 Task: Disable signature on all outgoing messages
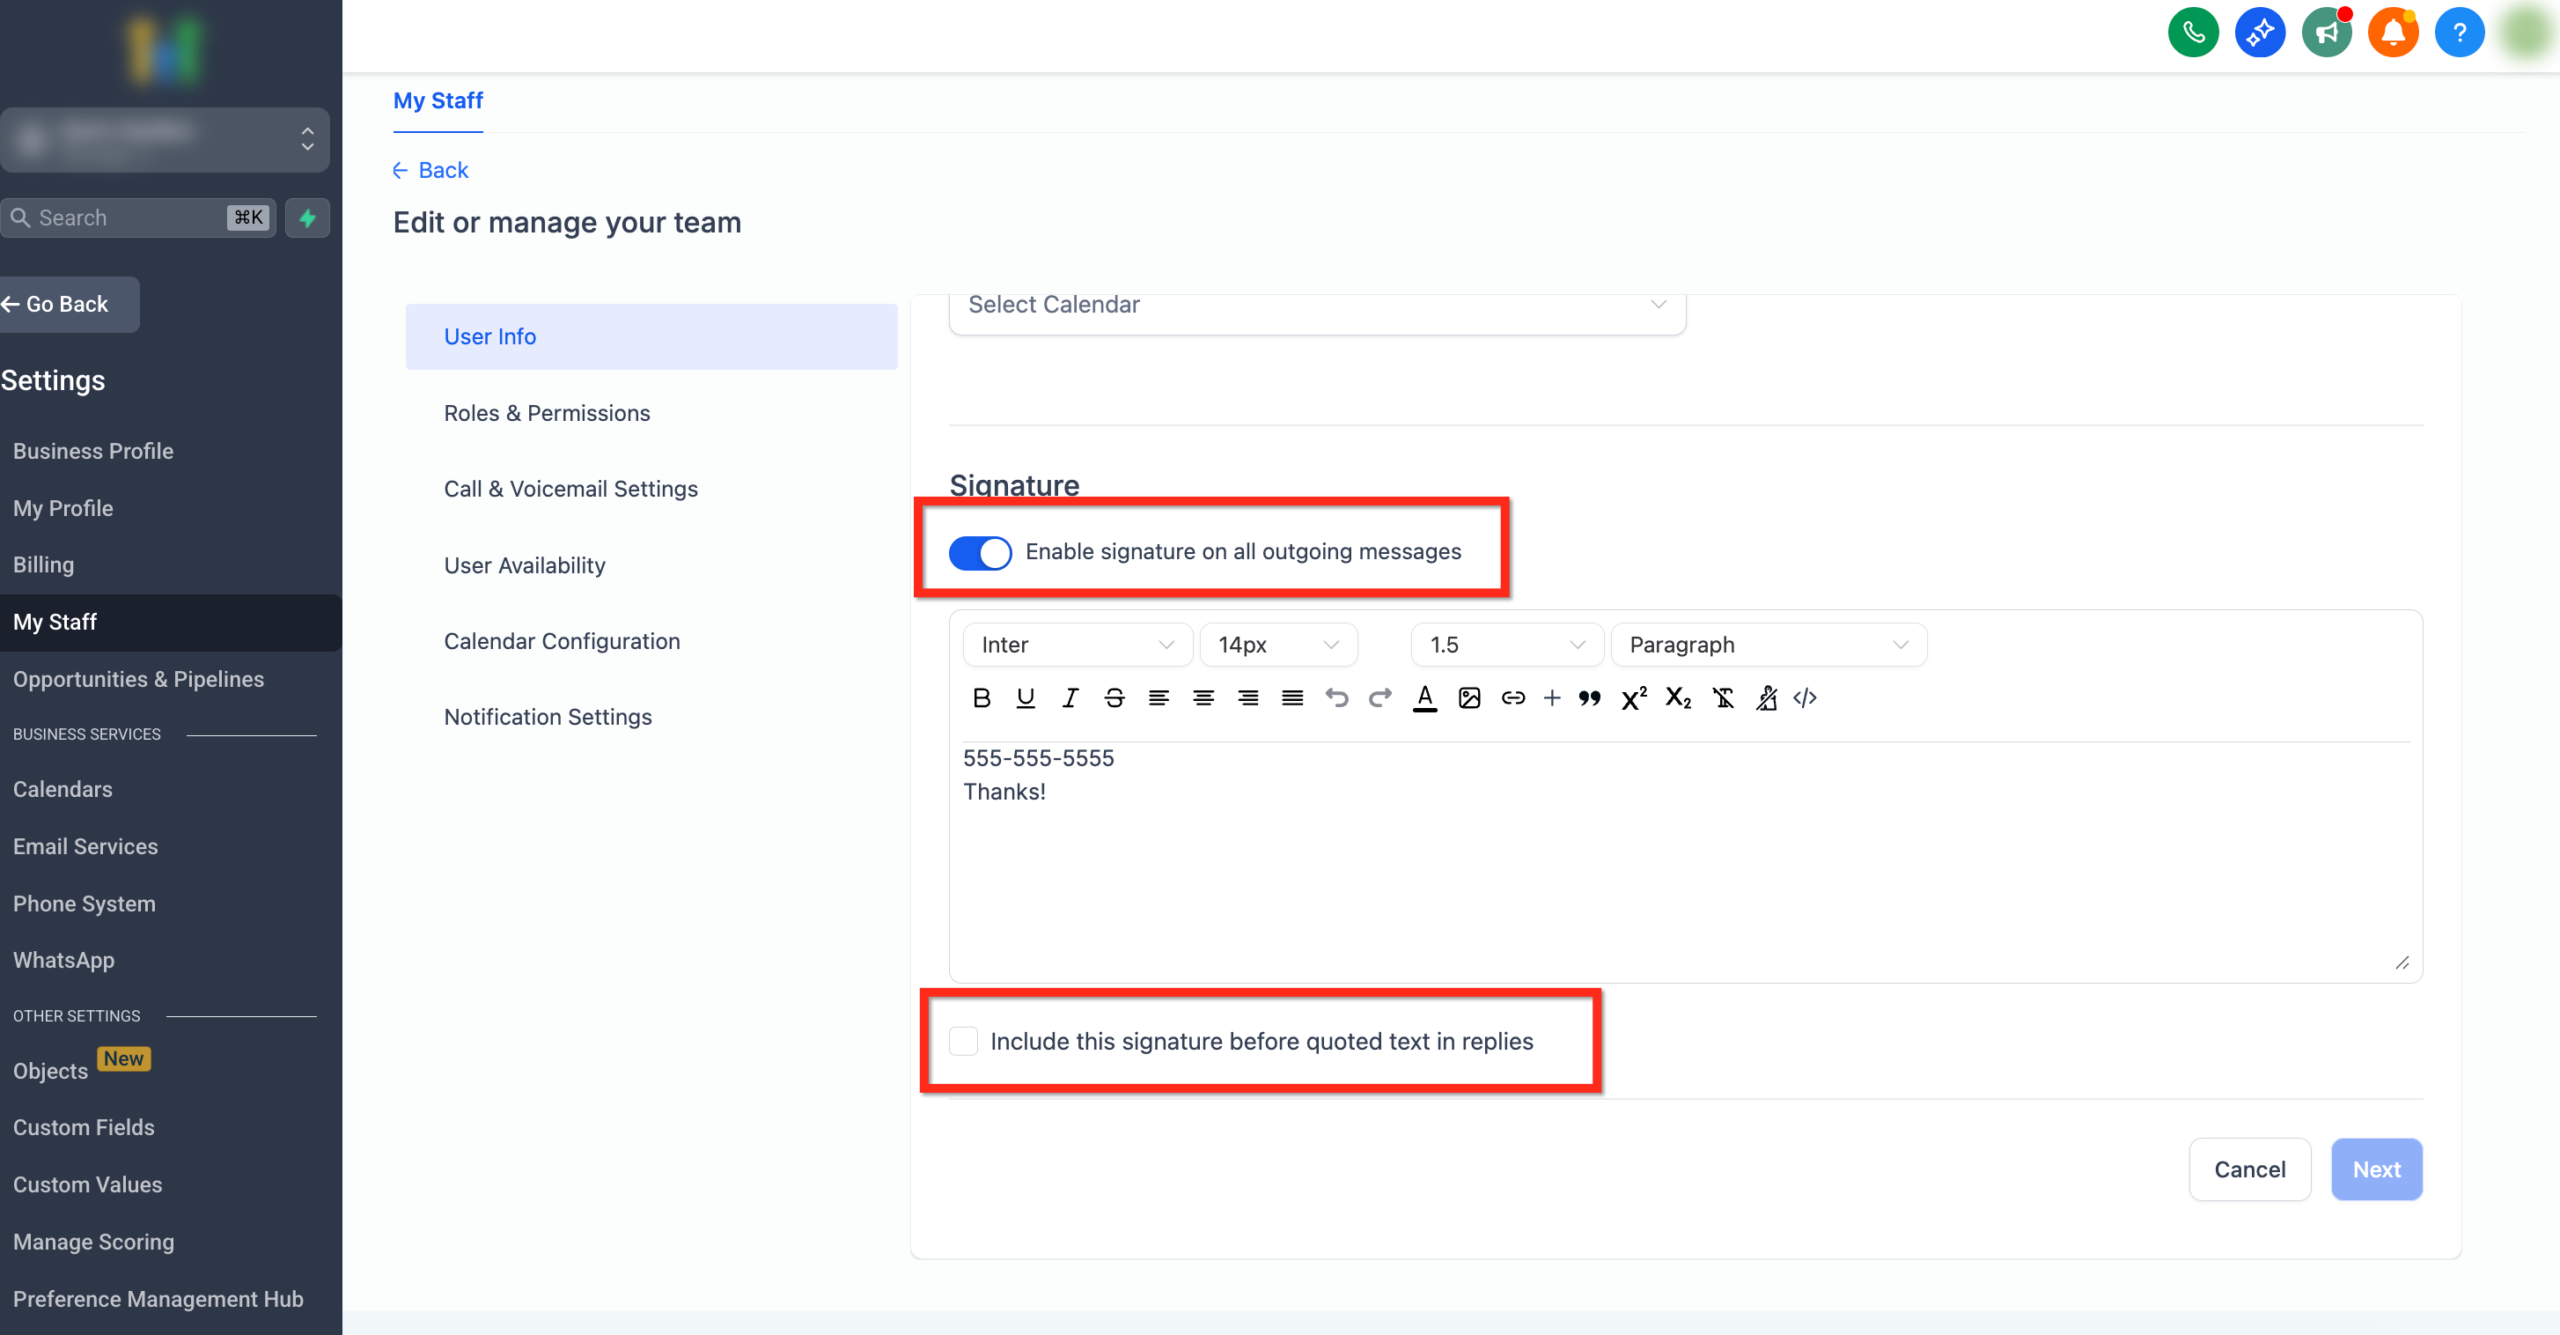[981, 552]
